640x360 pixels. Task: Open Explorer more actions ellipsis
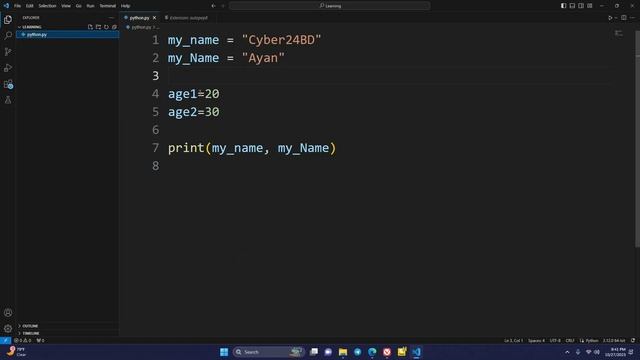click(111, 18)
